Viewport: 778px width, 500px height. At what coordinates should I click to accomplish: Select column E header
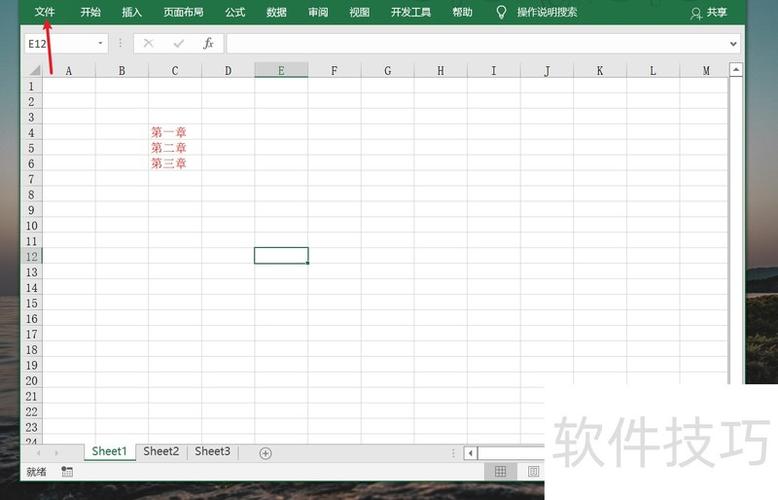click(281, 71)
